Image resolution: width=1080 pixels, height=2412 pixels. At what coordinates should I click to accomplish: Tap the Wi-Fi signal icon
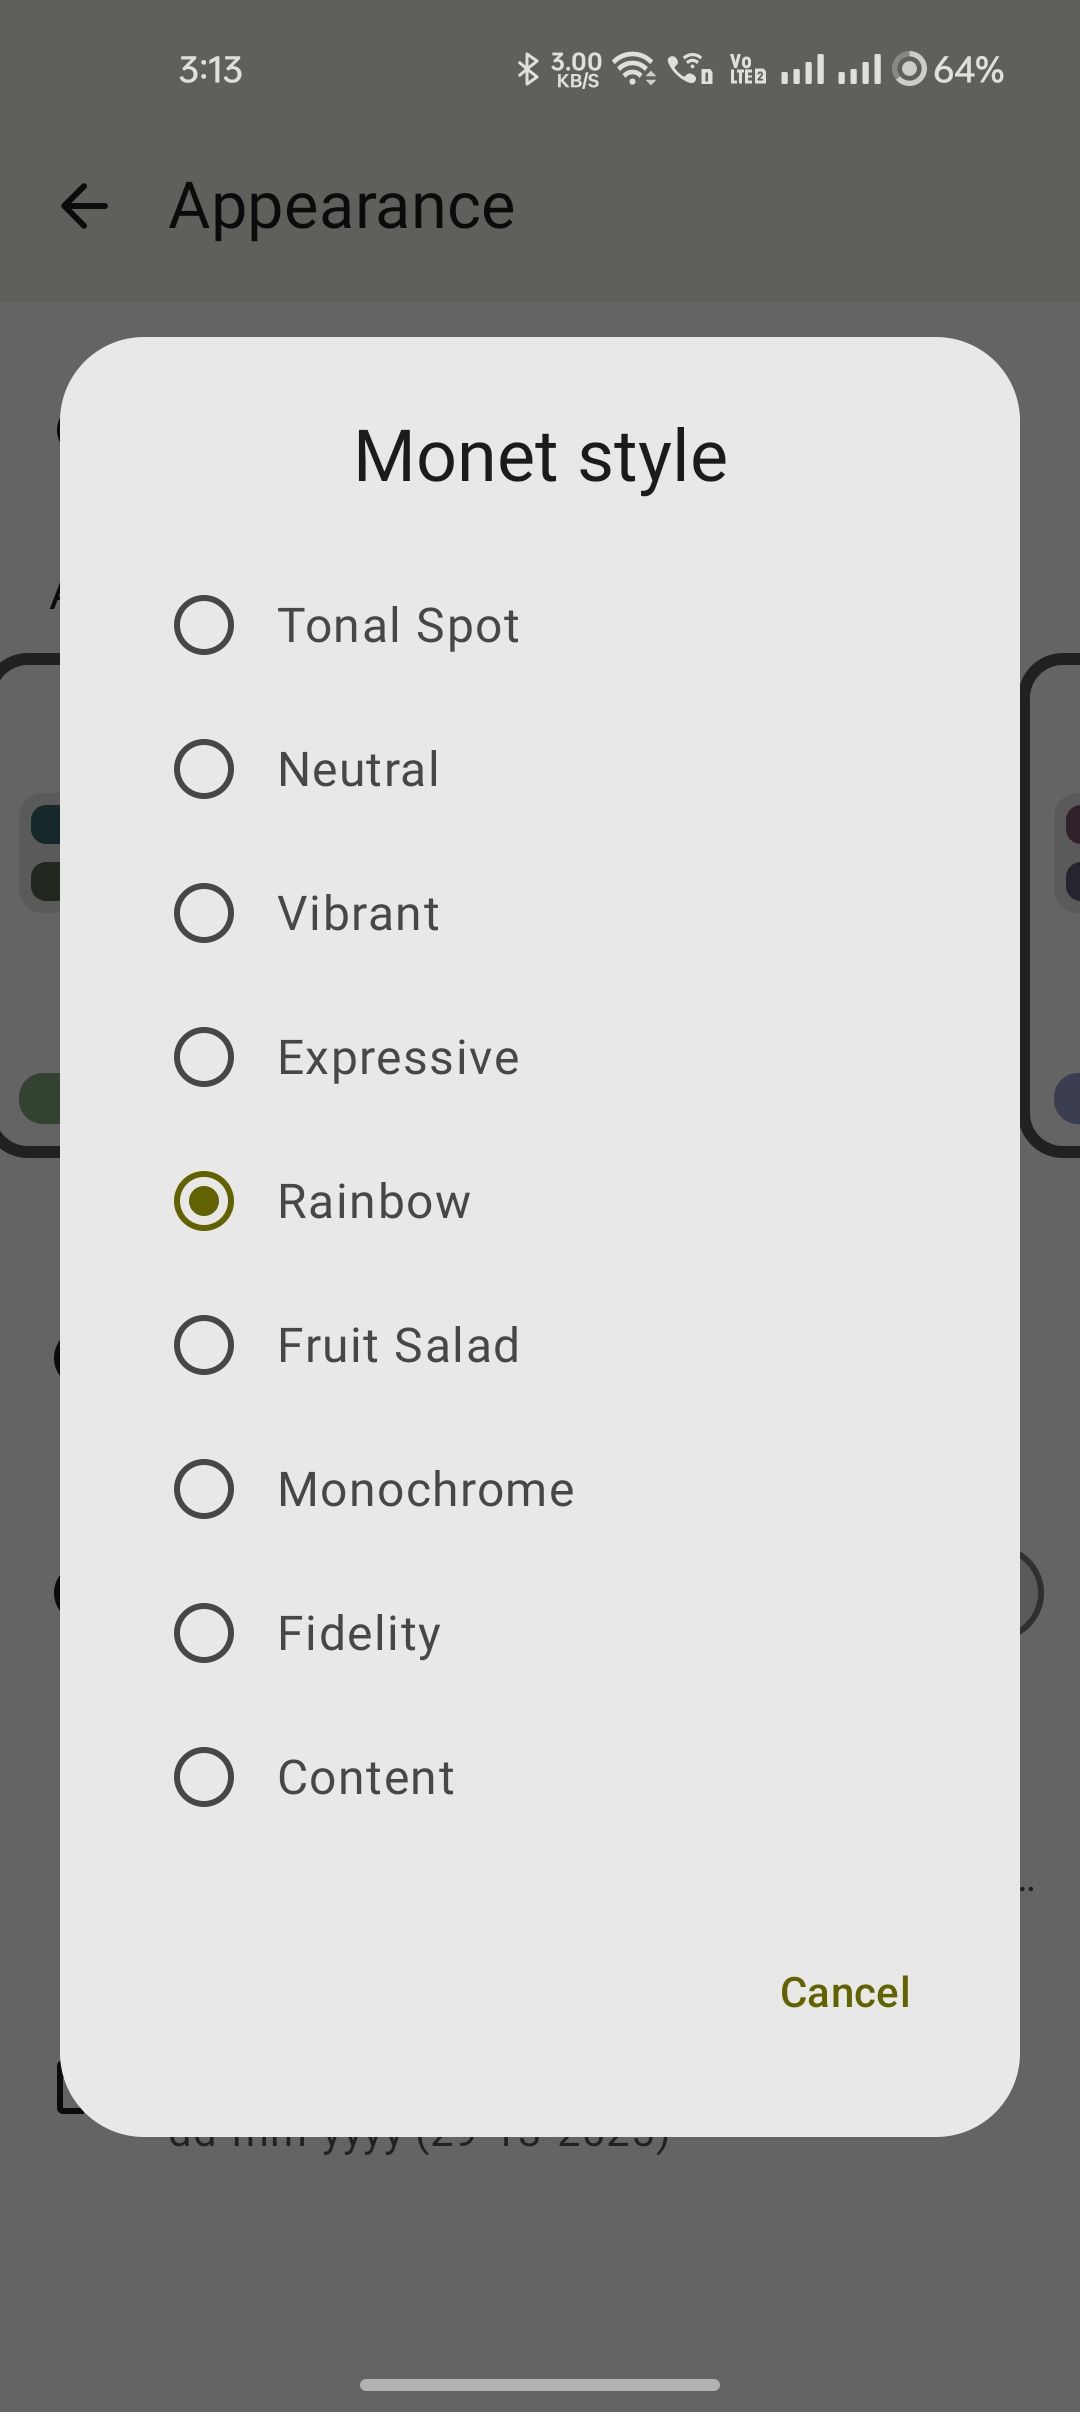tap(634, 70)
